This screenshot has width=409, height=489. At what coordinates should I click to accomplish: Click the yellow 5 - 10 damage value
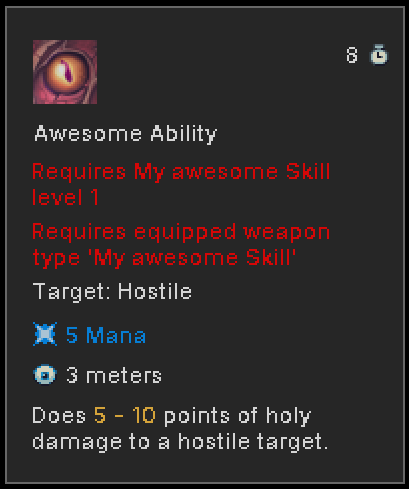point(125,415)
